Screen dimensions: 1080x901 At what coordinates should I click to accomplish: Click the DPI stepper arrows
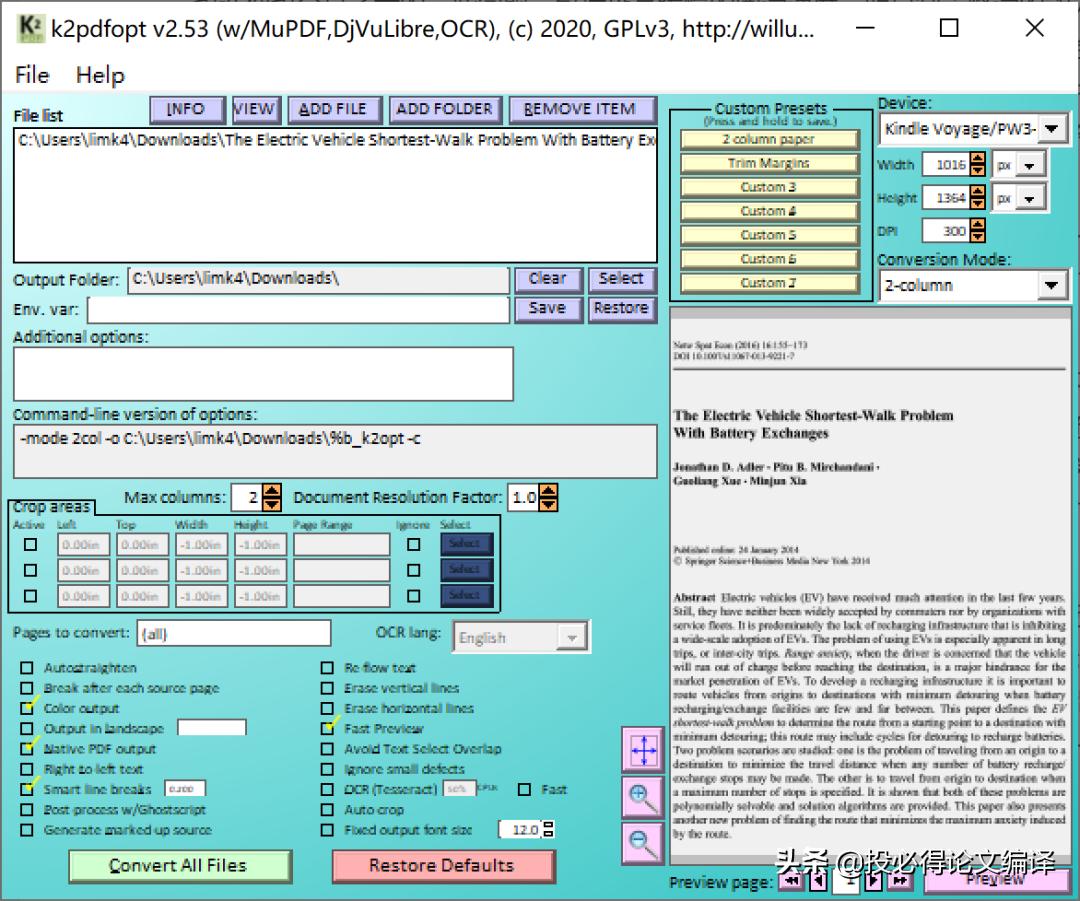(977, 230)
